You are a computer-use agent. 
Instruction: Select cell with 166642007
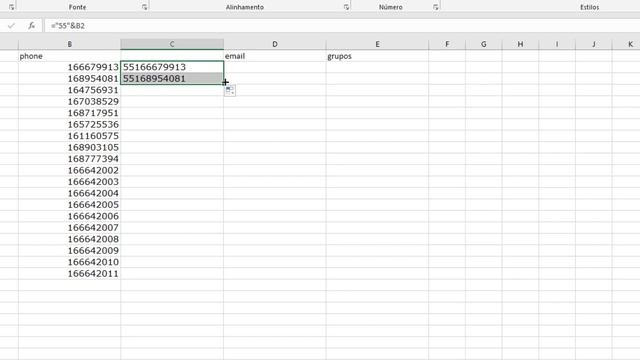[x=69, y=227]
